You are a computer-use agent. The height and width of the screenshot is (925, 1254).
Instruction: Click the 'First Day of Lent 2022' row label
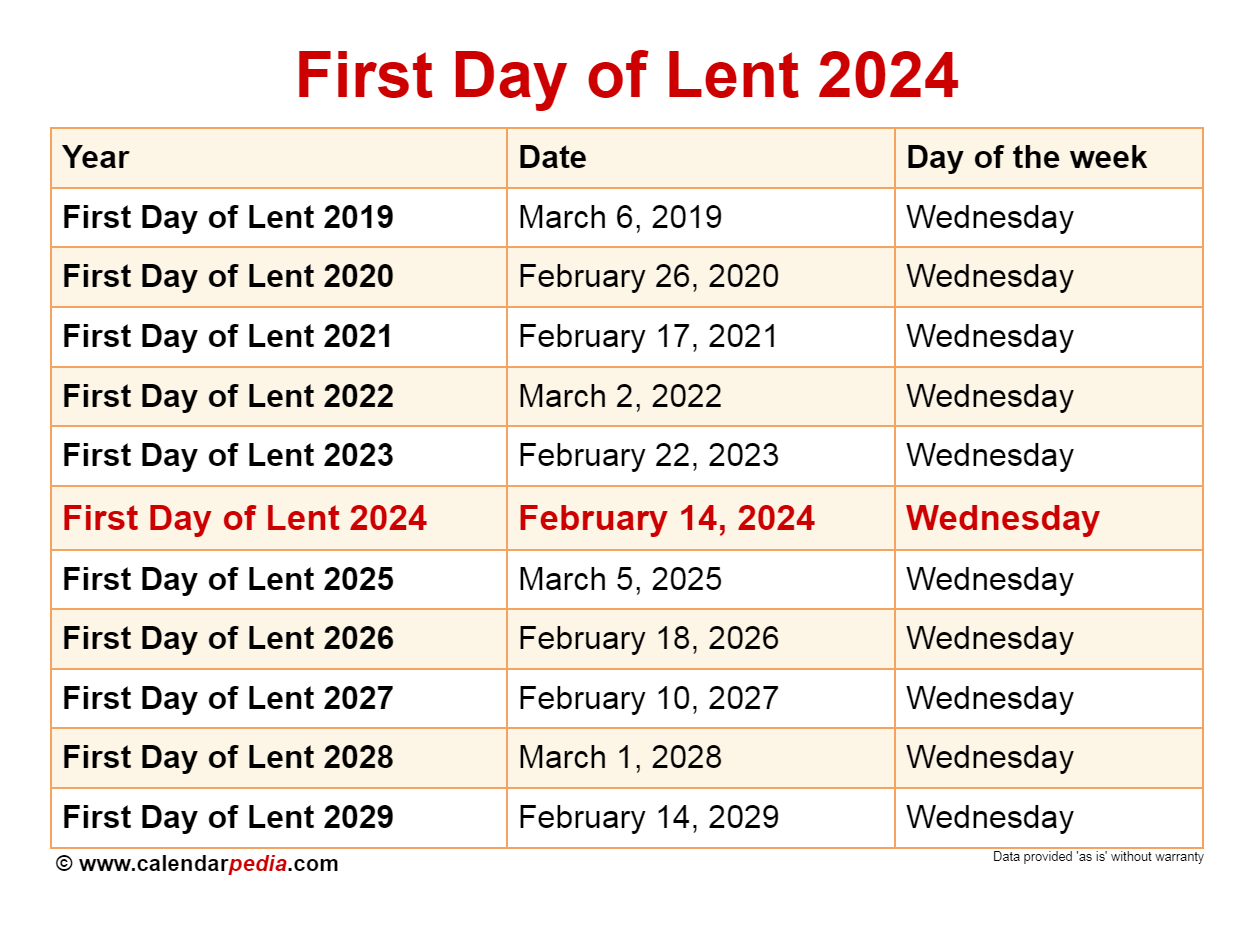(228, 396)
